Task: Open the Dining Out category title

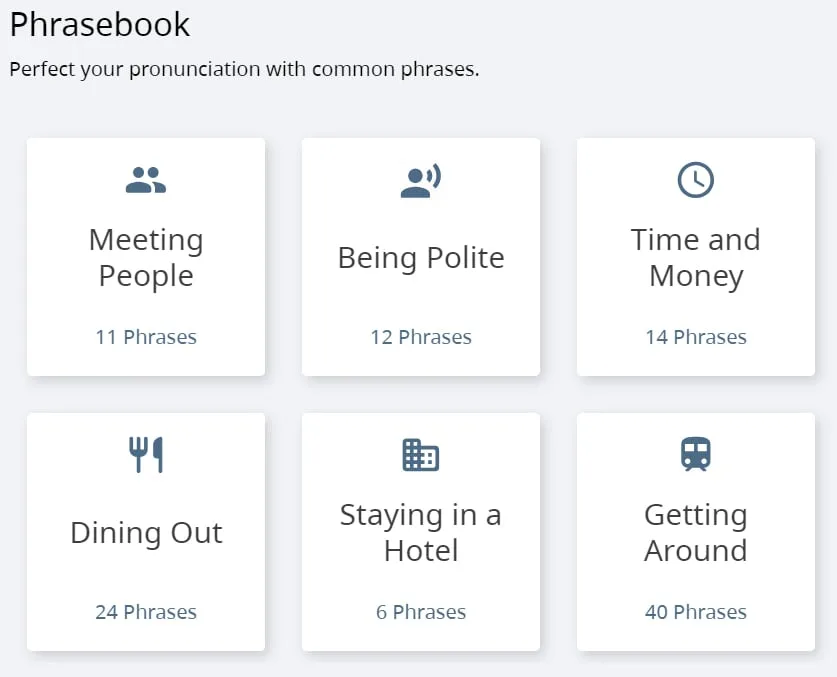Action: (x=146, y=533)
